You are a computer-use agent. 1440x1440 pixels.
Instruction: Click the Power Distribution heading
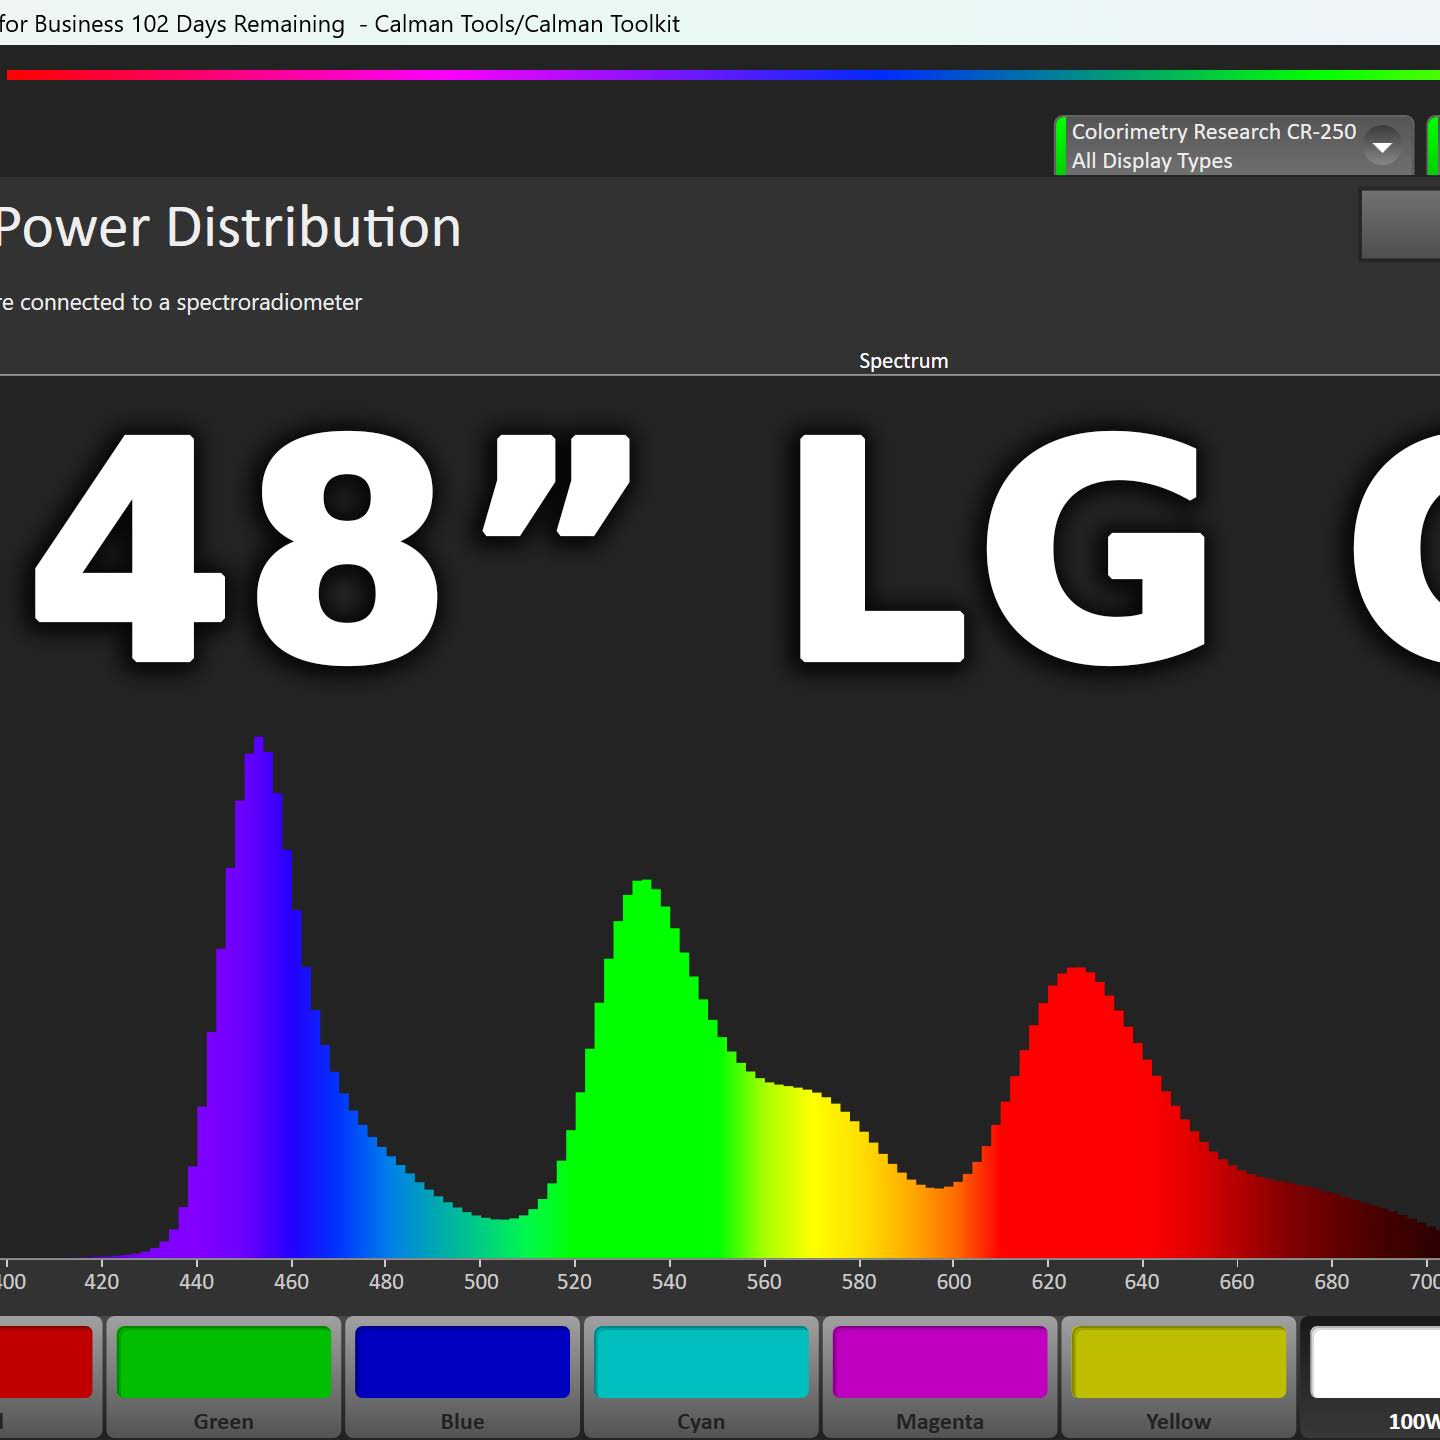[229, 227]
